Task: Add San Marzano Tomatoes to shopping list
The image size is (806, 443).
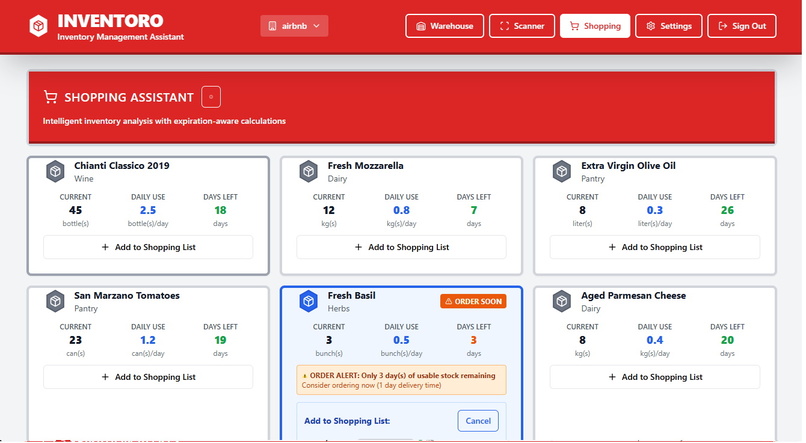Action: [x=148, y=377]
